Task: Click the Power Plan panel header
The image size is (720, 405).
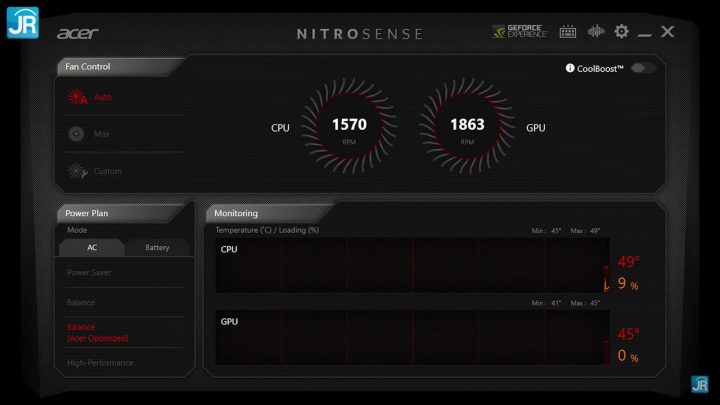Action: tap(120, 213)
